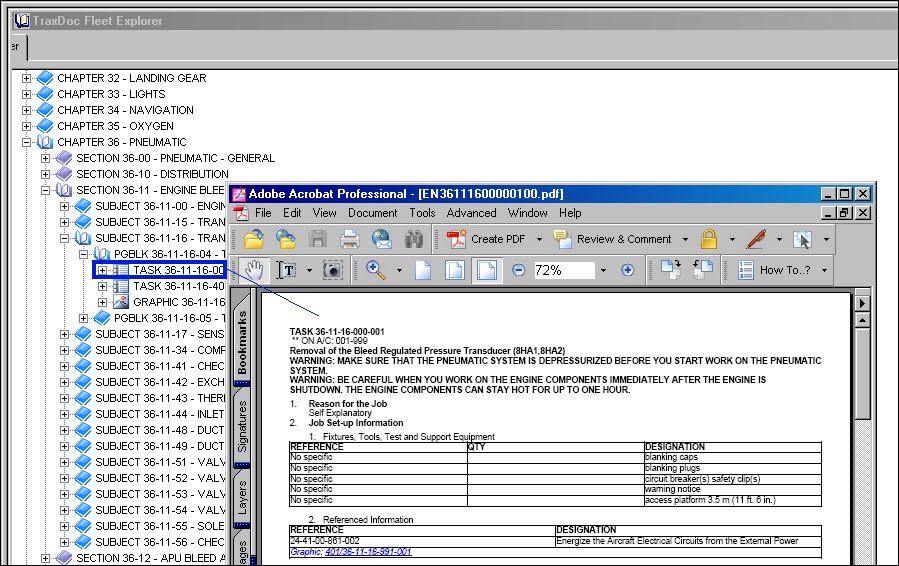The image size is (899, 566).
Task: Click the Secure padlock icon
Action: click(x=709, y=239)
